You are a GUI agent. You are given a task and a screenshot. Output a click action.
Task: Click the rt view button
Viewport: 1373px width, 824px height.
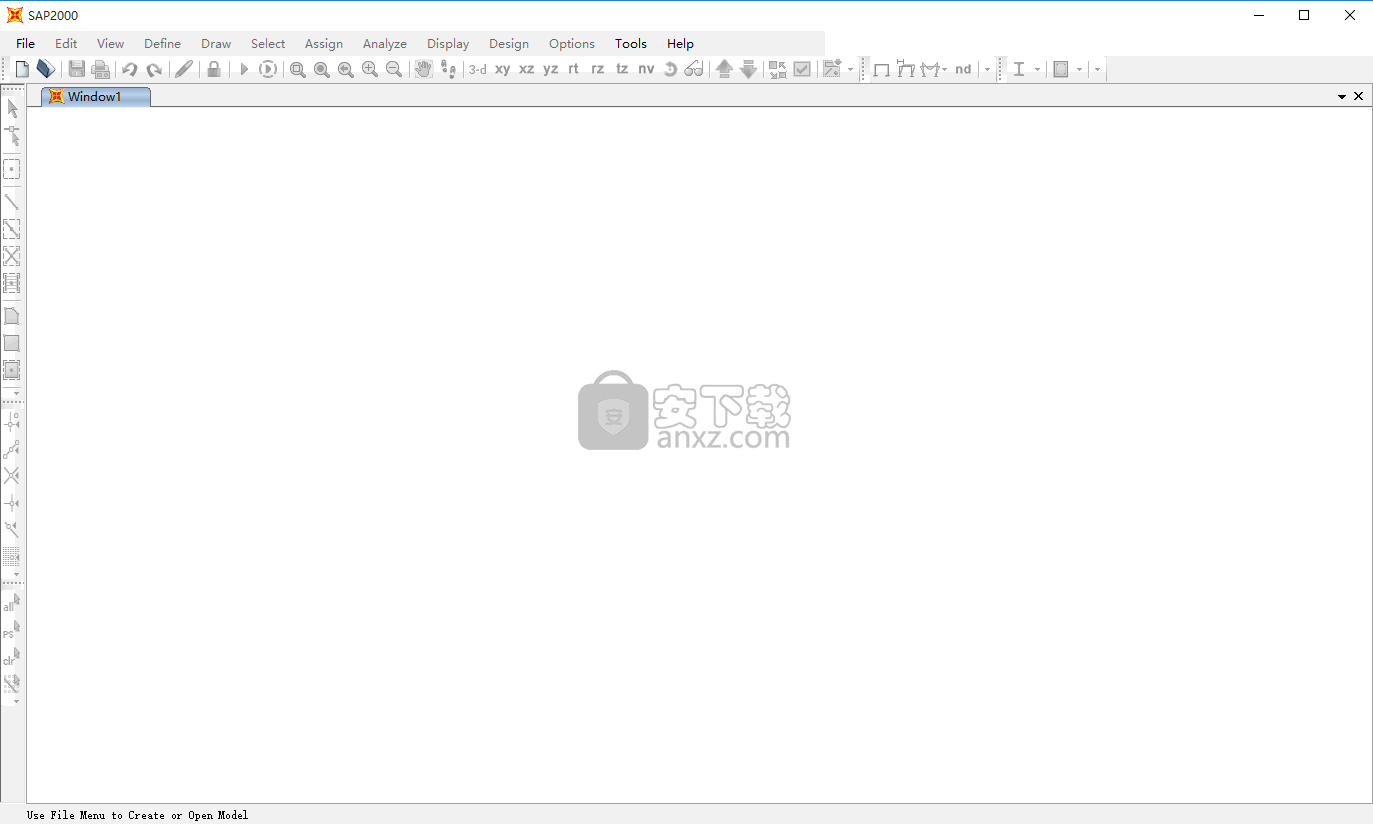pos(573,69)
